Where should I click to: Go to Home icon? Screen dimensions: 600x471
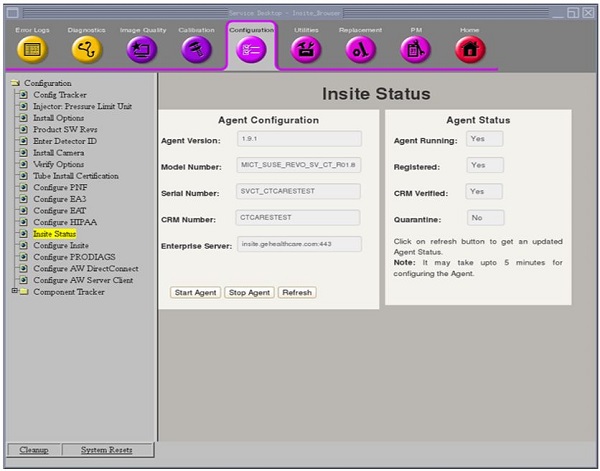(469, 50)
